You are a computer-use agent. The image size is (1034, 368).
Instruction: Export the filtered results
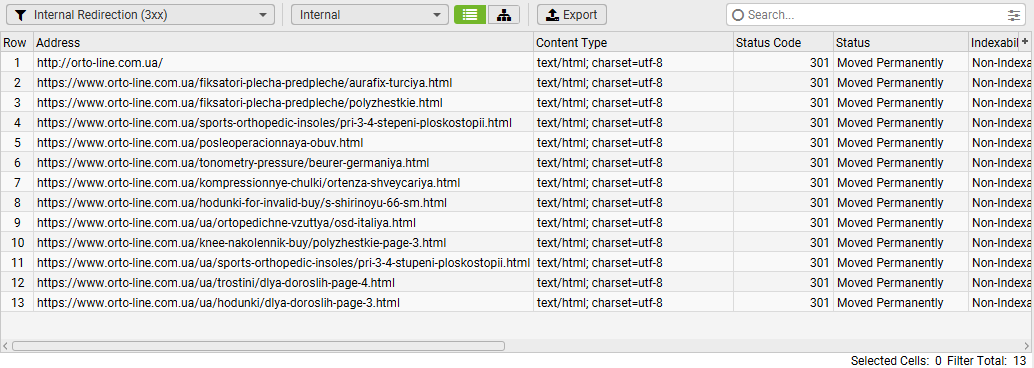pos(572,15)
